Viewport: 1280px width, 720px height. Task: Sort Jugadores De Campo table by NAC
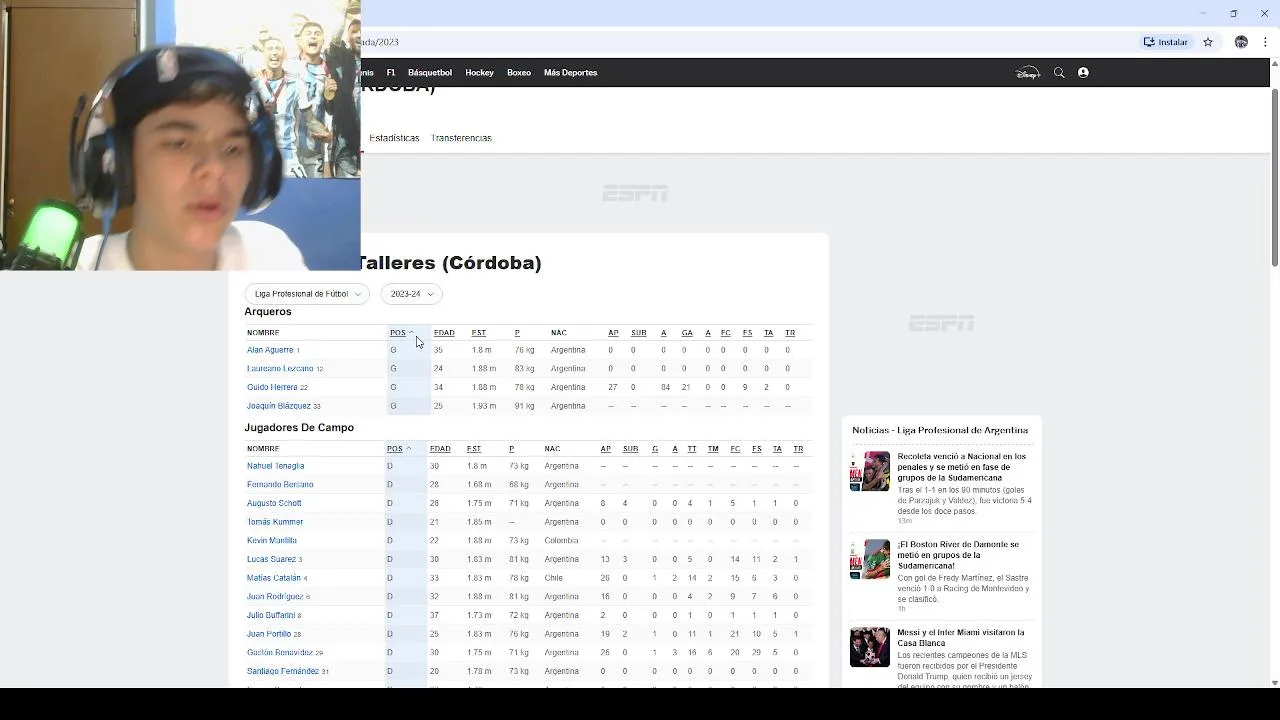click(552, 449)
